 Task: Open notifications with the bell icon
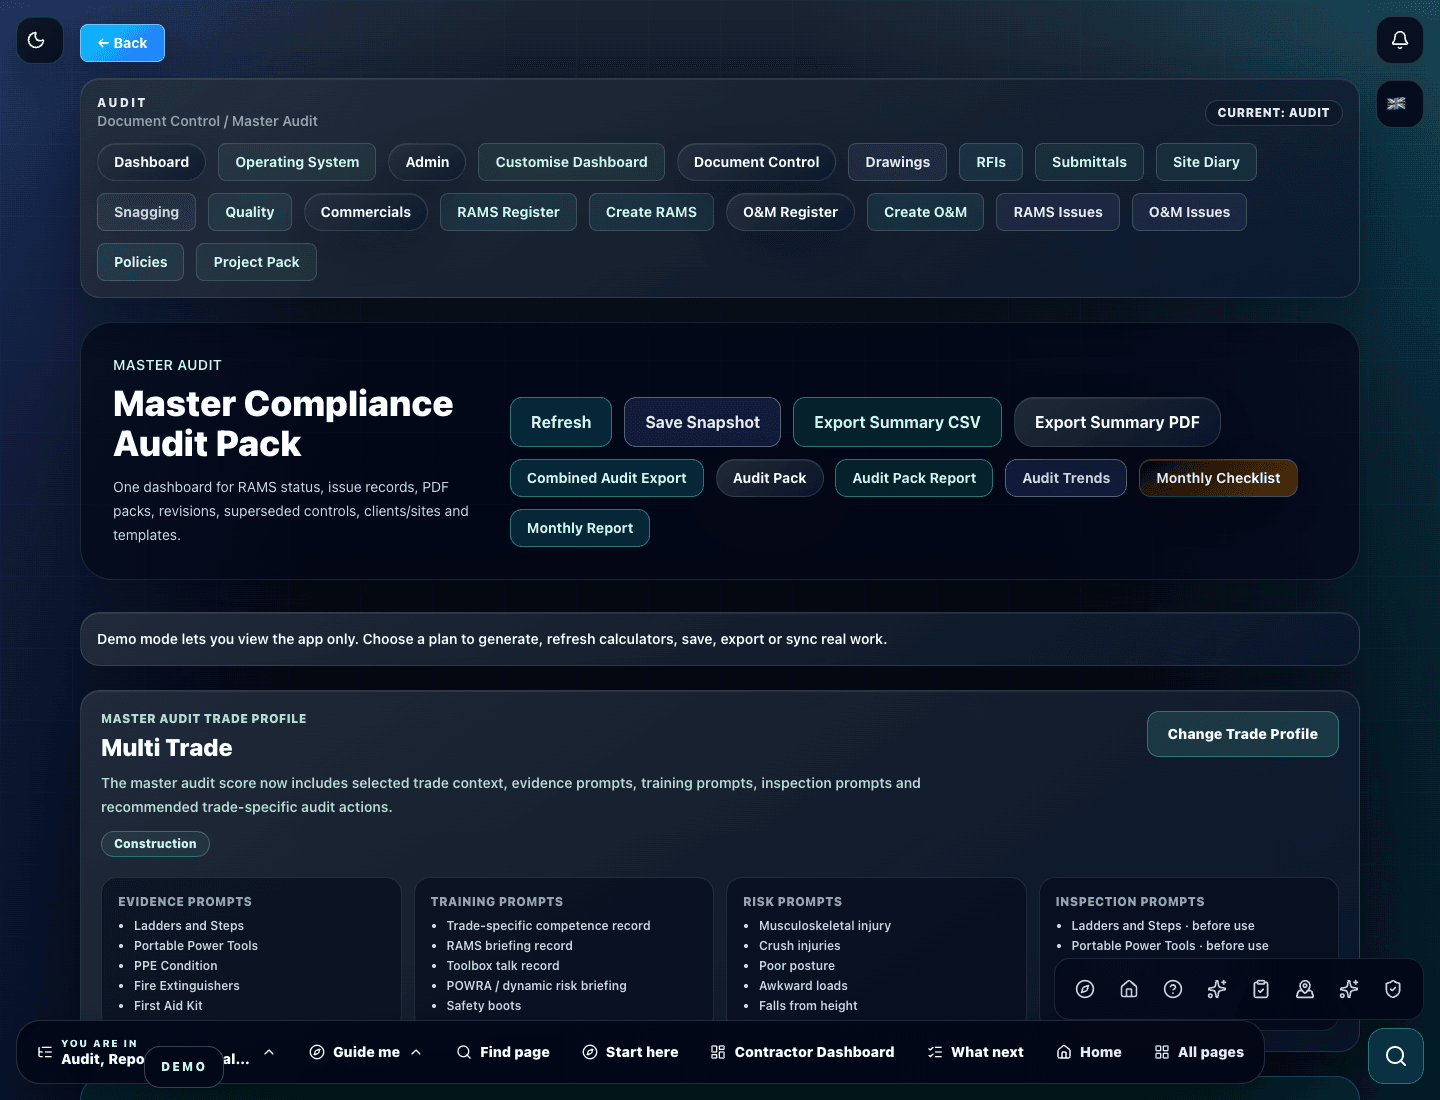tap(1400, 40)
